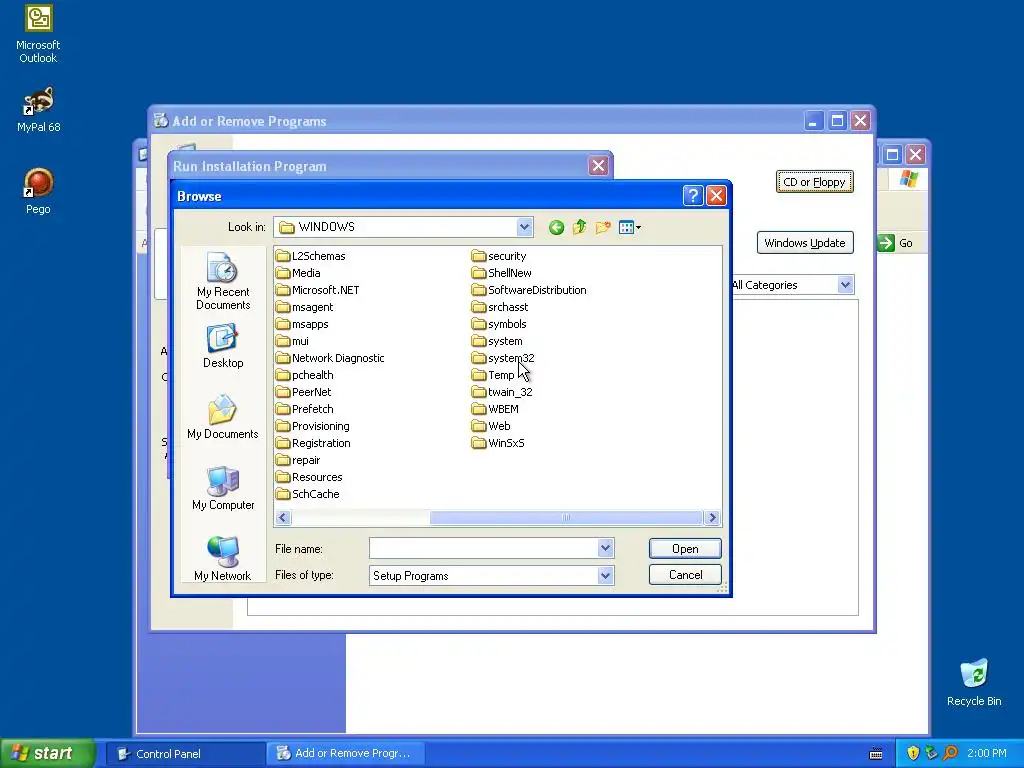This screenshot has height=768, width=1024.
Task: Select the Prefetch folder
Action: 304,409
